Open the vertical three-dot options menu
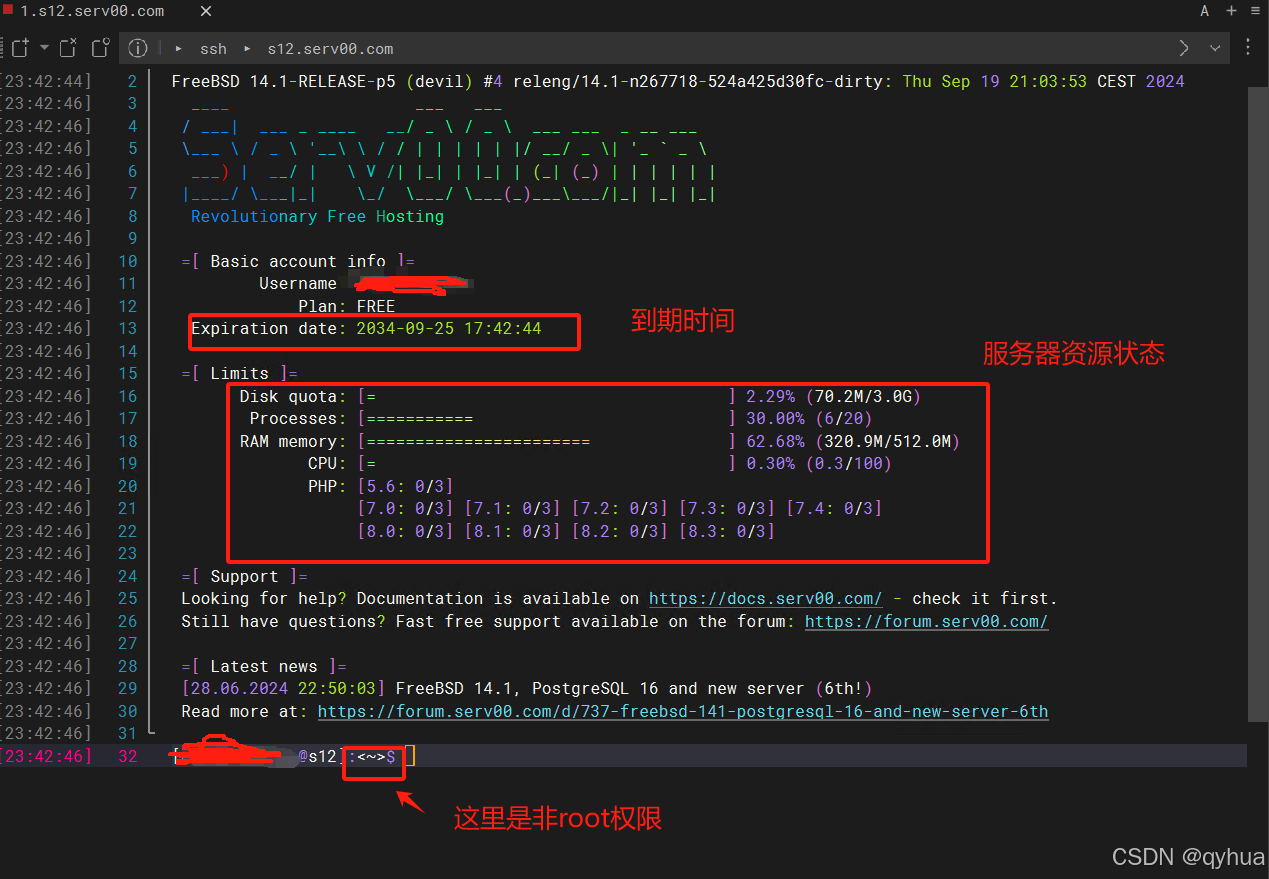The height and width of the screenshot is (879, 1269). point(1248,48)
